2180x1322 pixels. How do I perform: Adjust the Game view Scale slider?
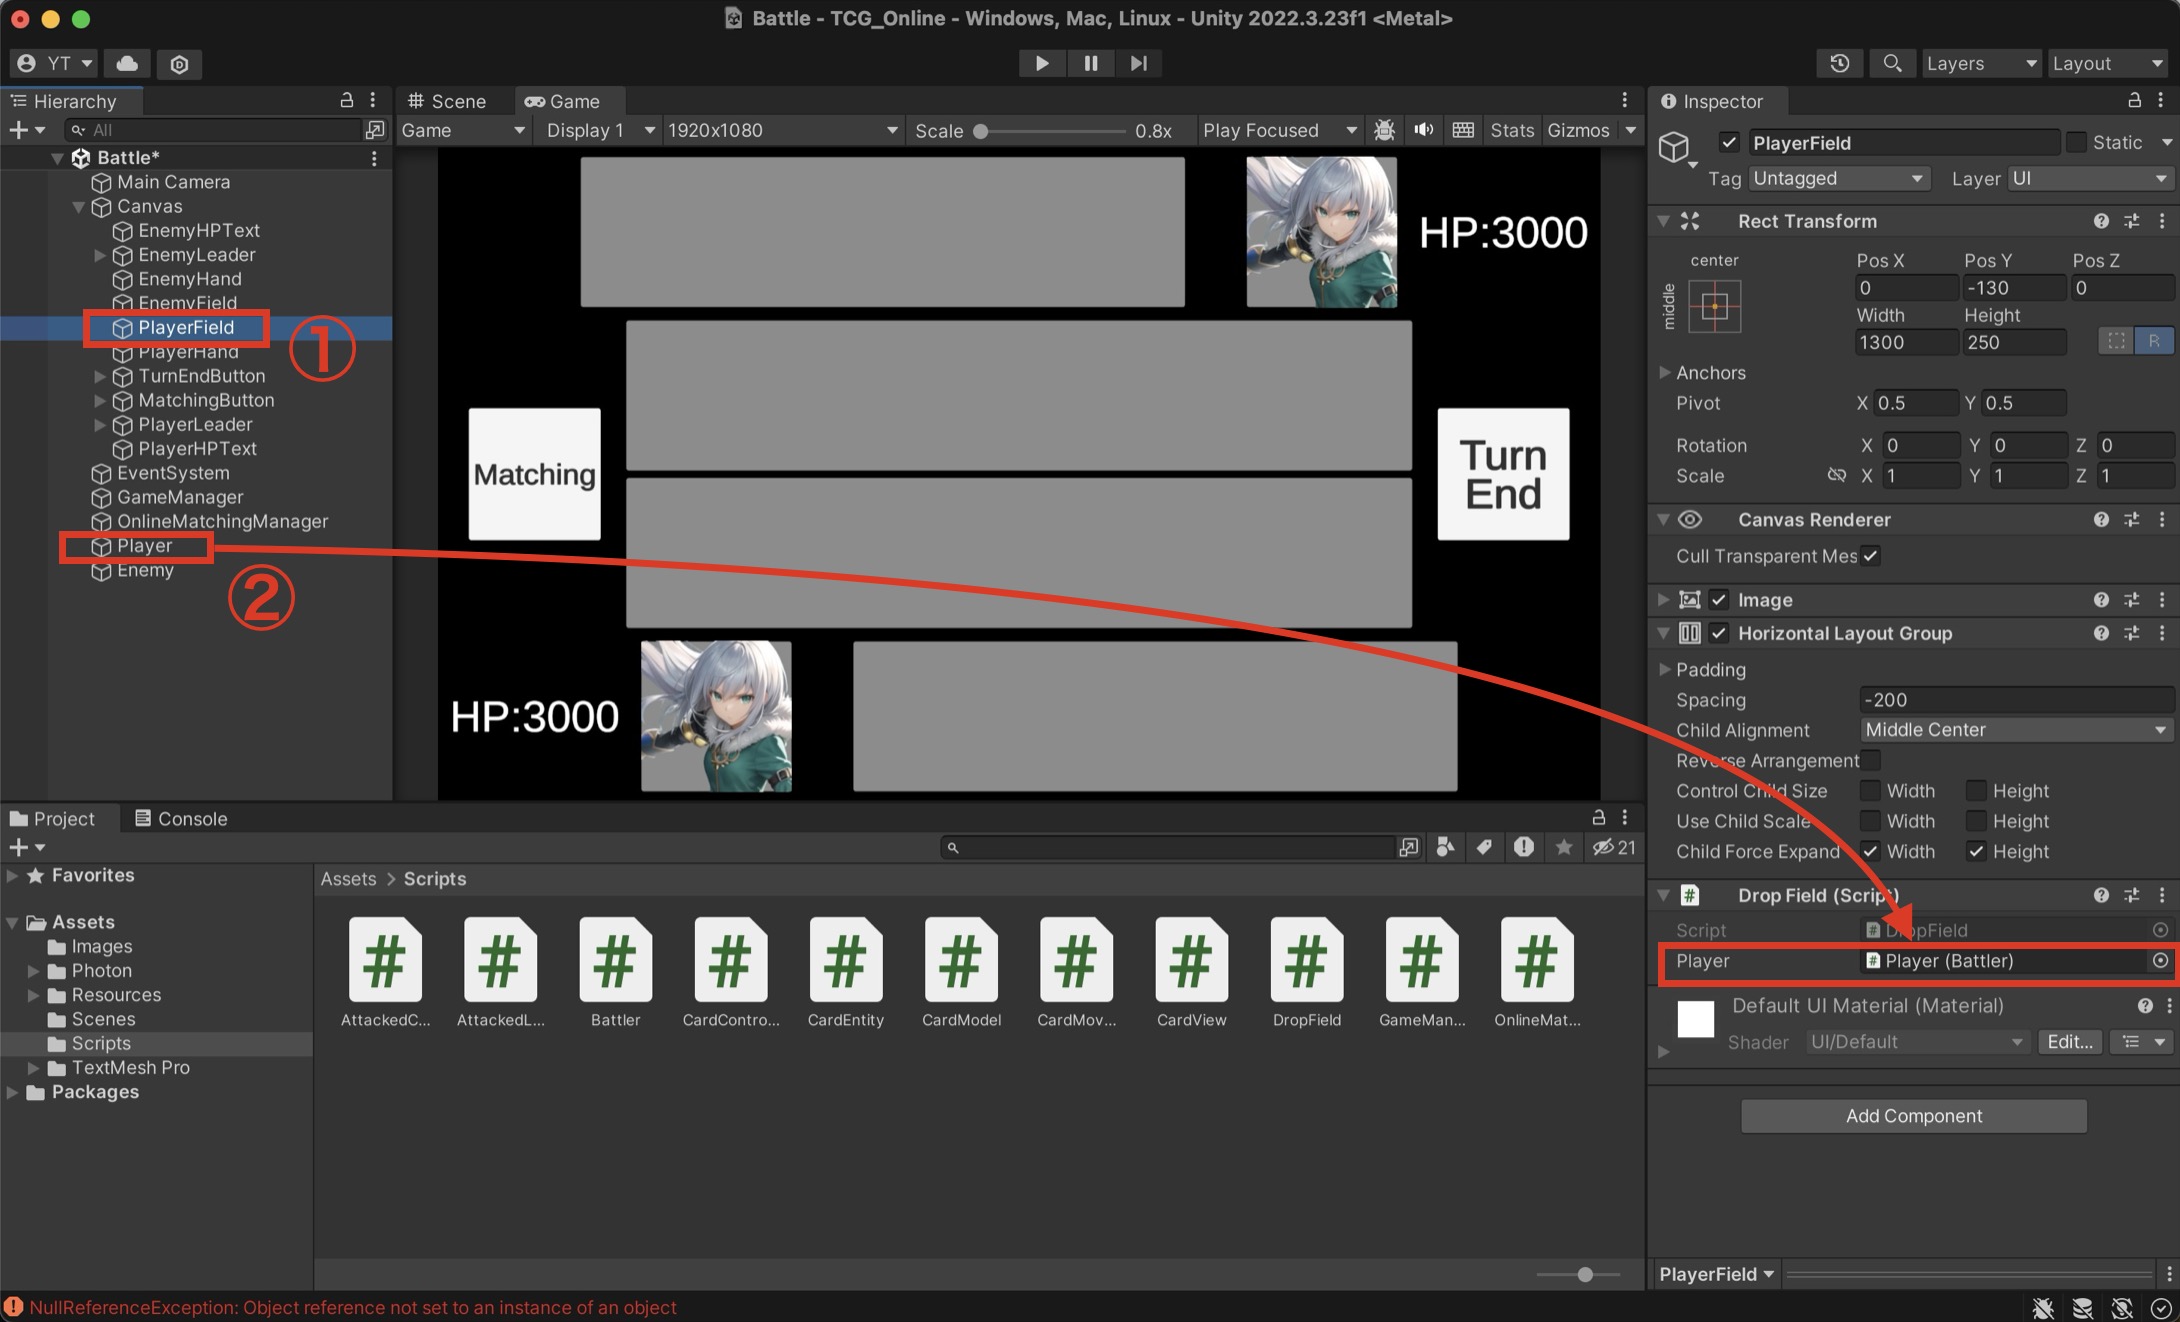click(x=982, y=131)
